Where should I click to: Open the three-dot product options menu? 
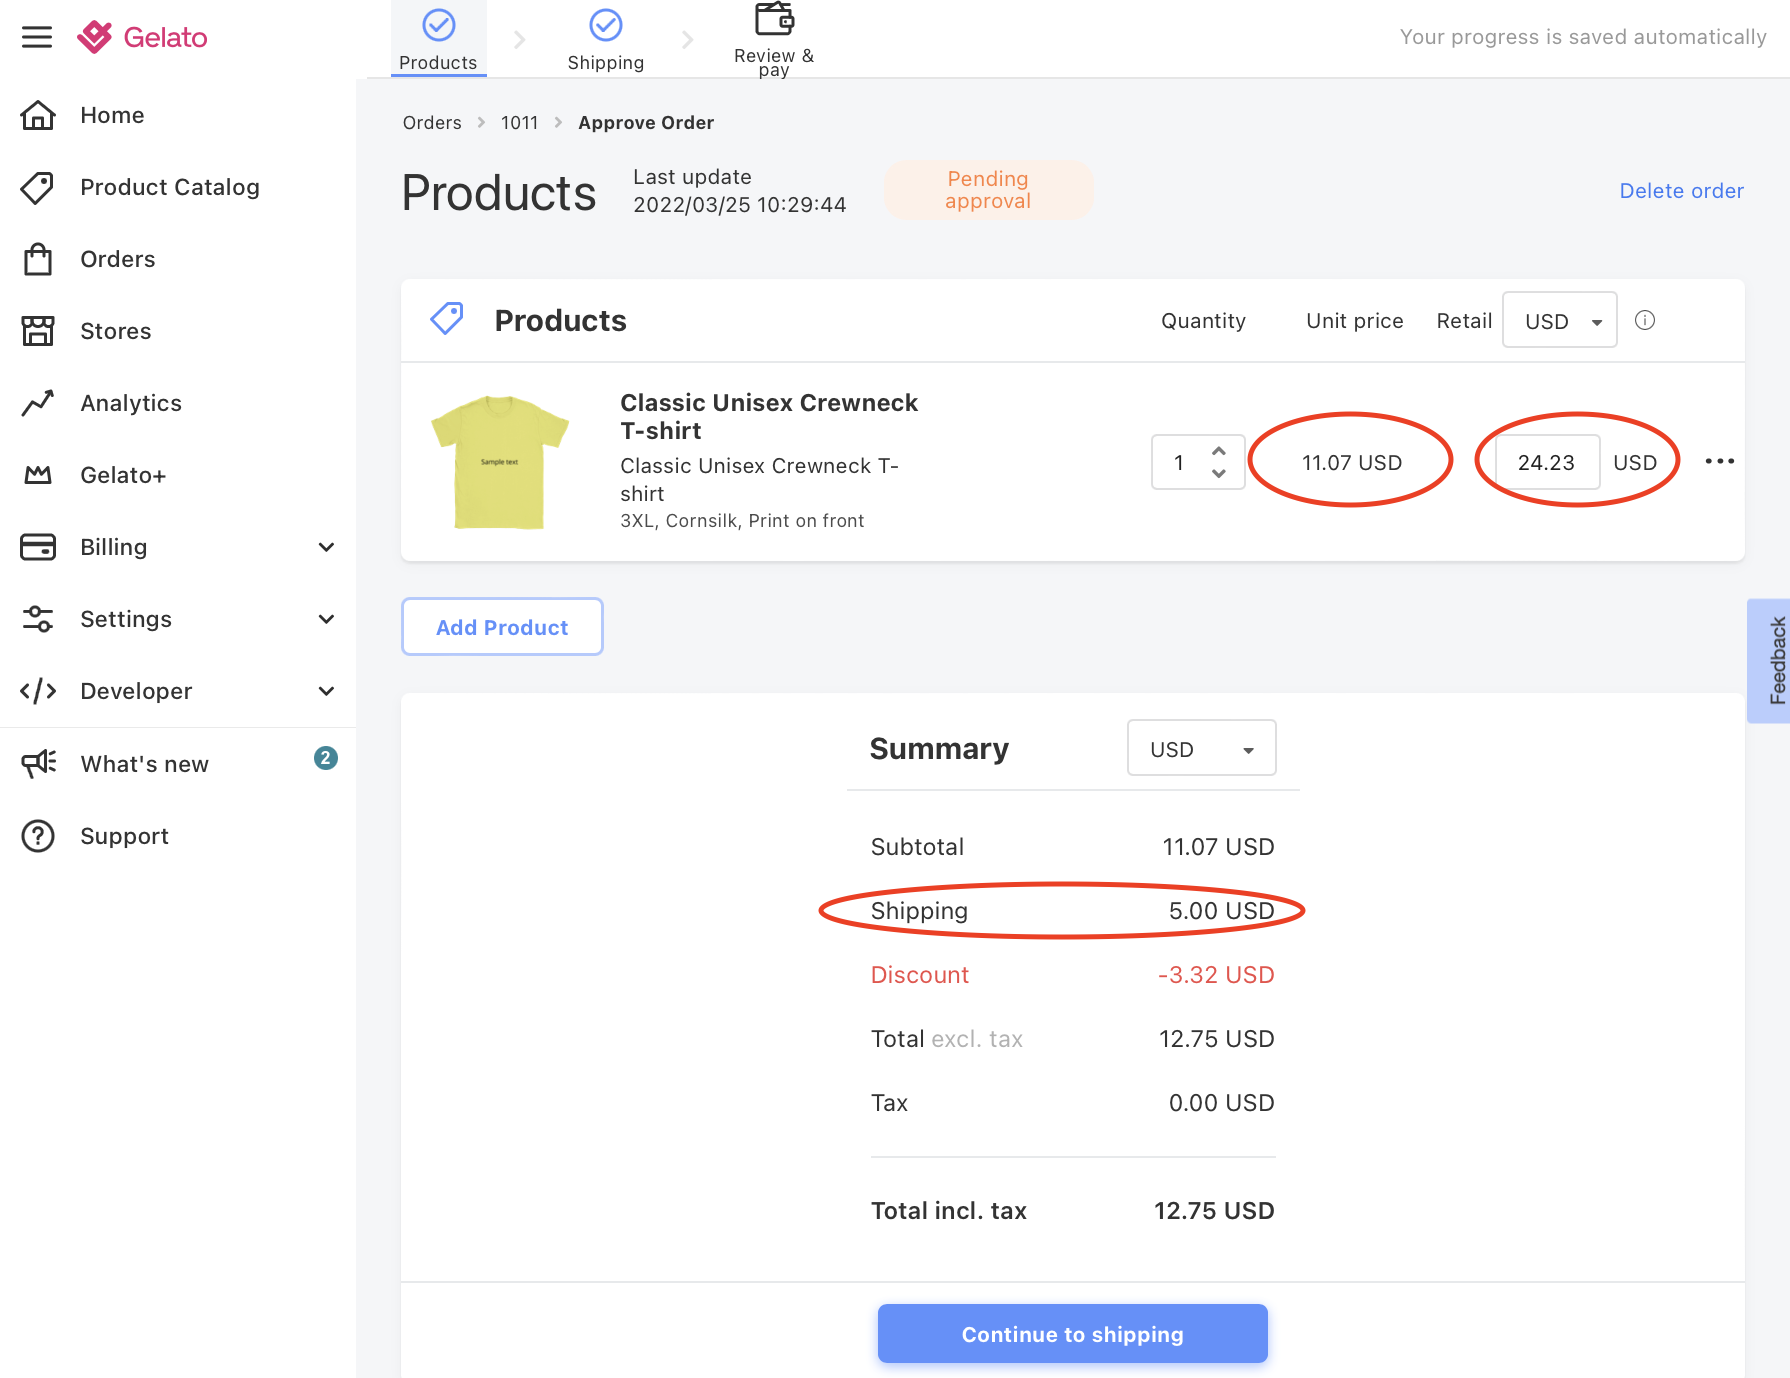[x=1720, y=461]
